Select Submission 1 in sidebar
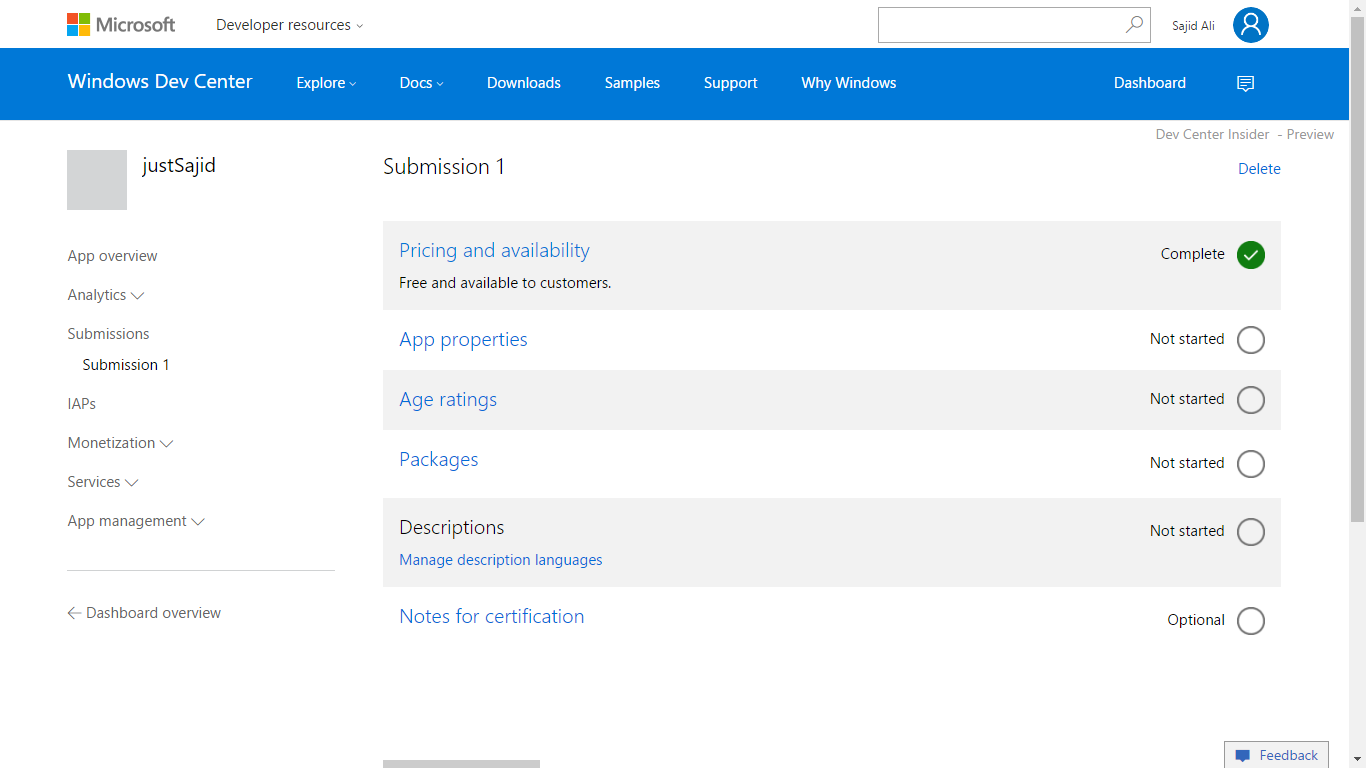This screenshot has height=768, width=1366. pyautogui.click(x=126, y=365)
